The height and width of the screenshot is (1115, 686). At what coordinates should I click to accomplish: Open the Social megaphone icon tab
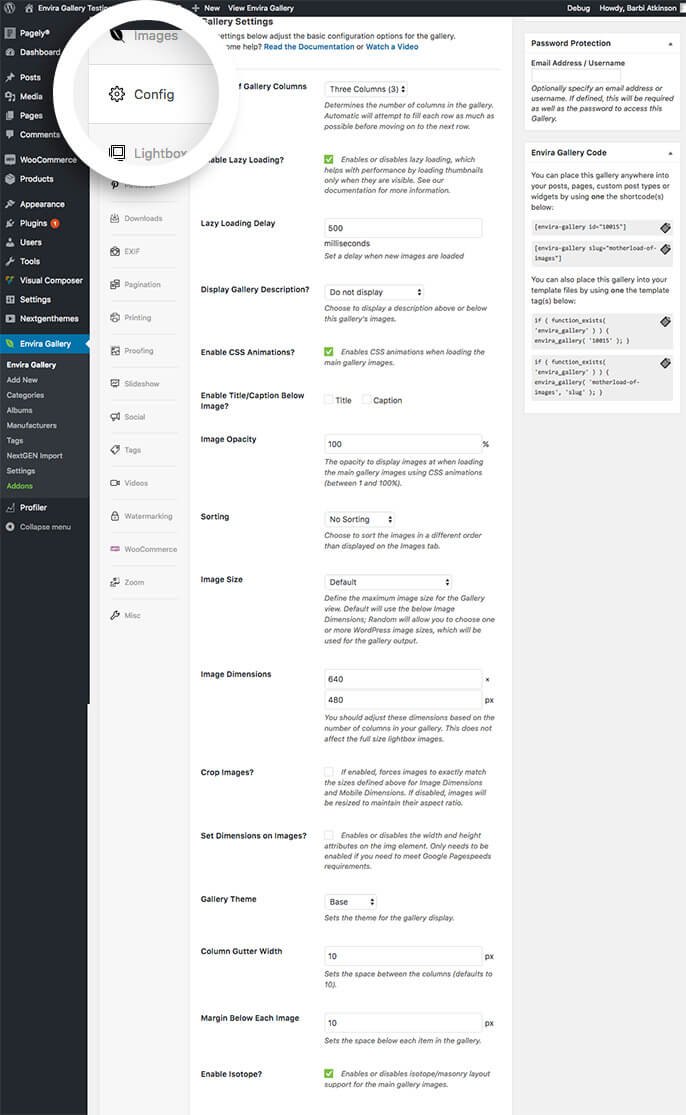116,417
